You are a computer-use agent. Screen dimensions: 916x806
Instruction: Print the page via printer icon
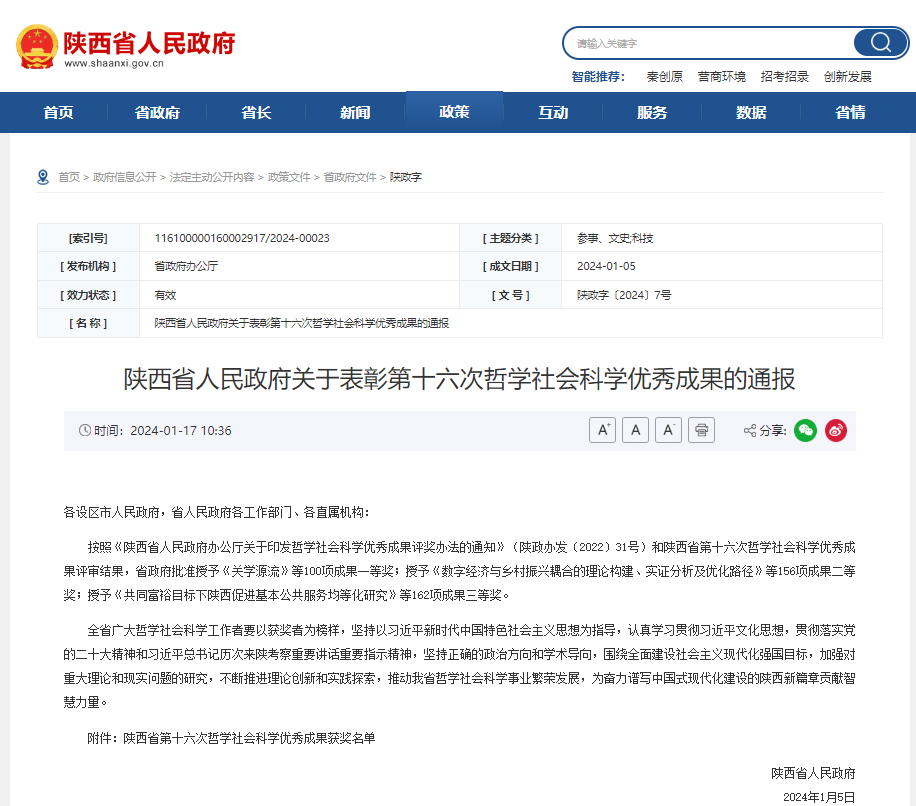click(x=702, y=430)
